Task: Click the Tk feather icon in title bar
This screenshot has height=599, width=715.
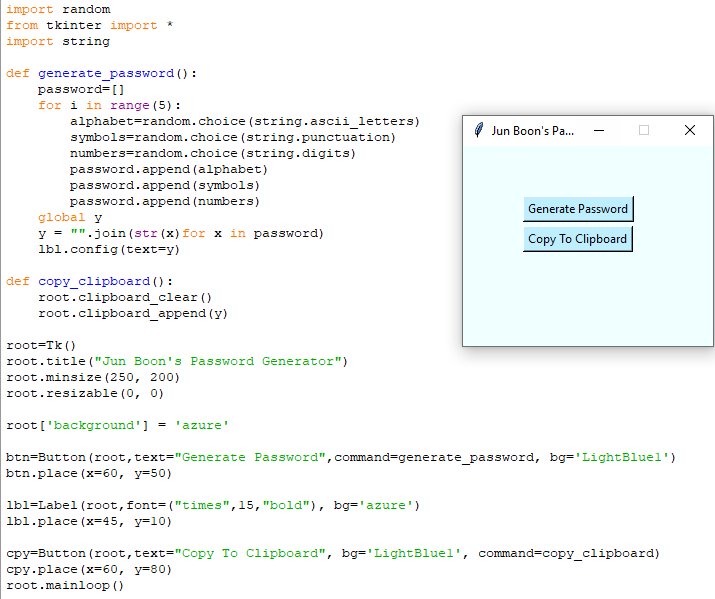Action: tap(479, 130)
